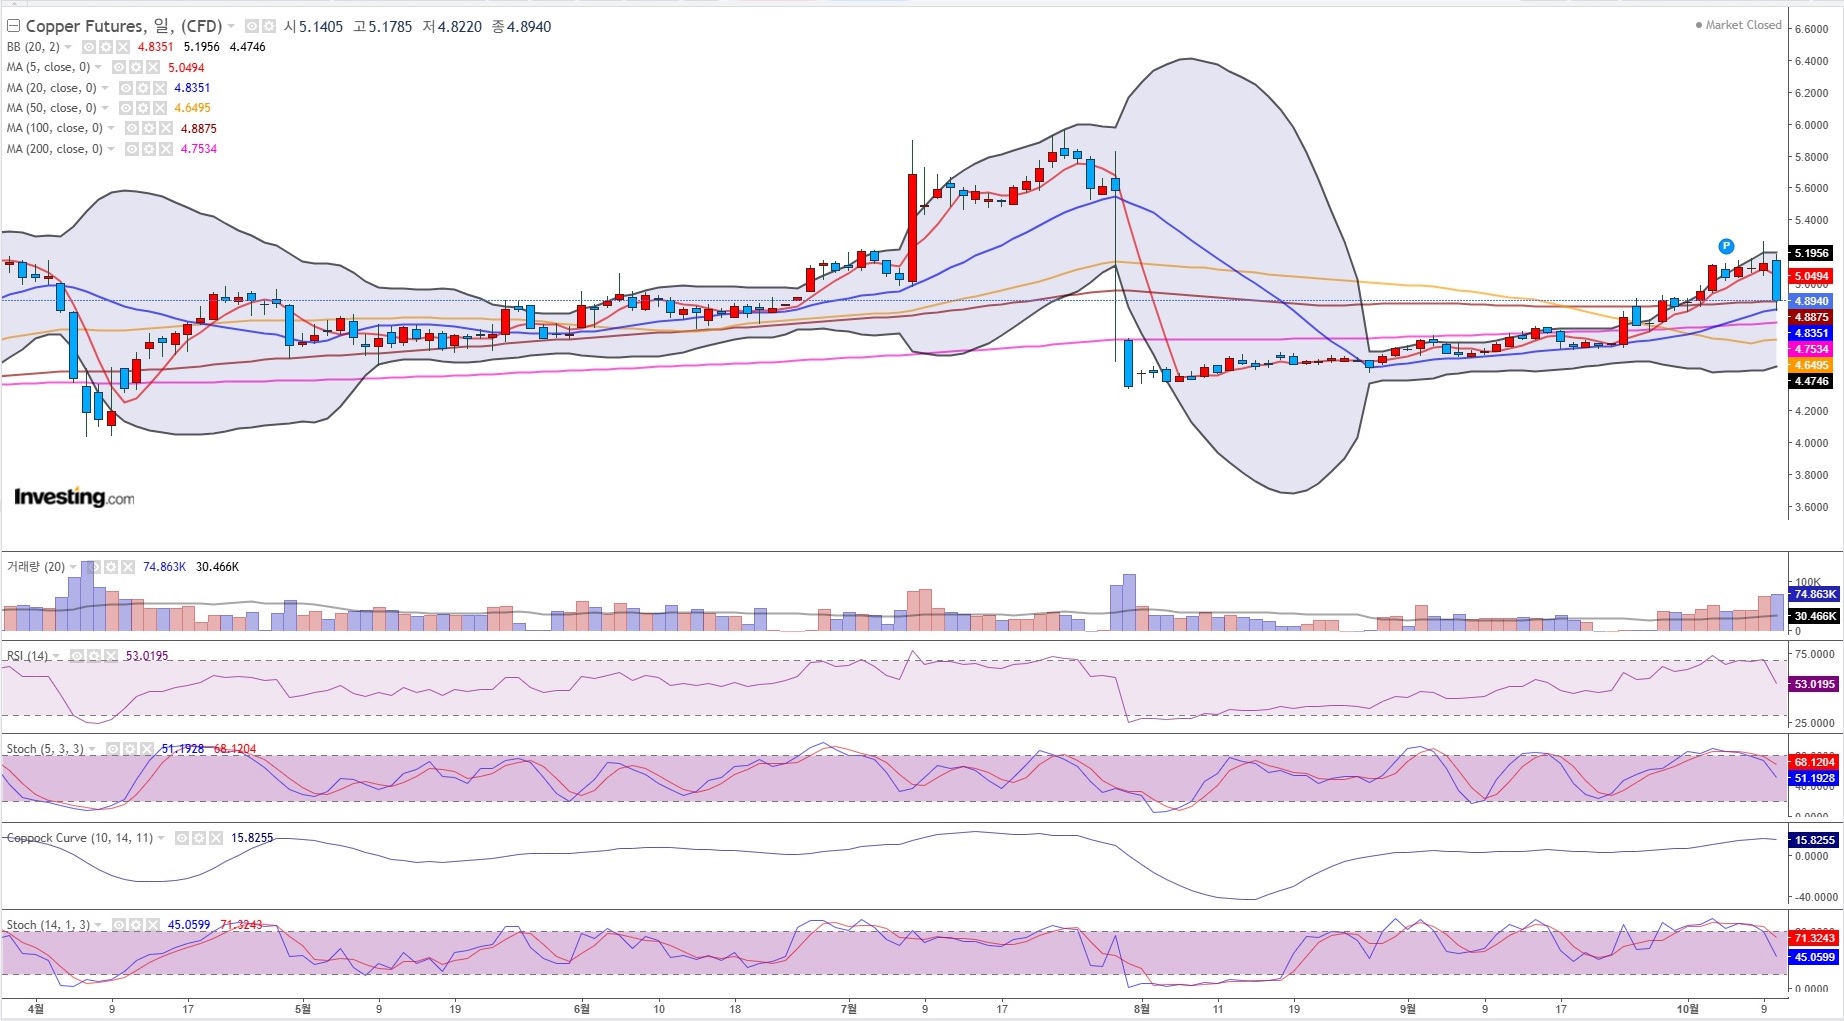Open Stoch (5, 3, 3) settings gear

click(130, 749)
